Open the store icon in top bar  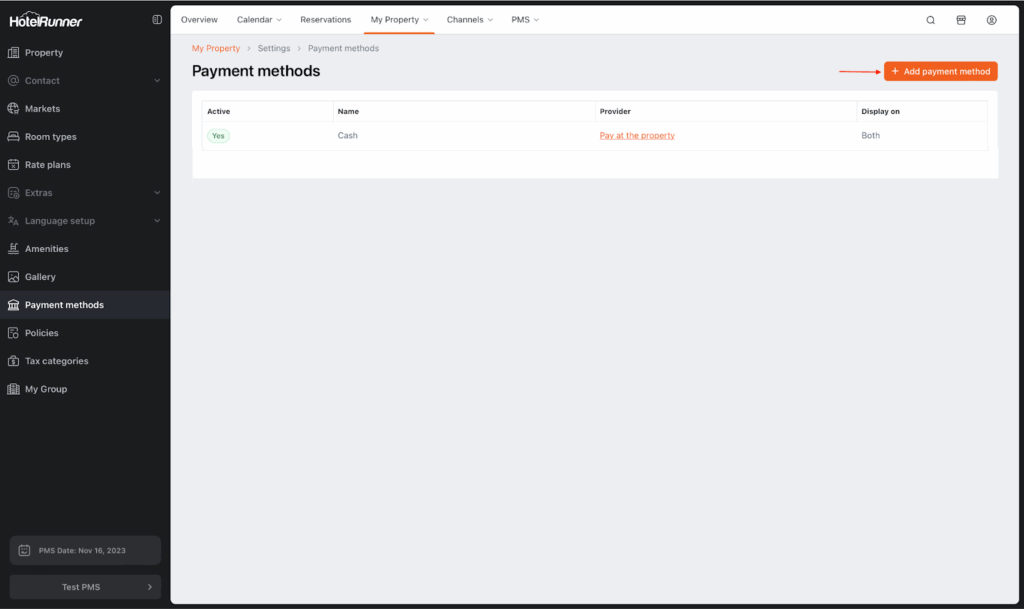tap(961, 20)
